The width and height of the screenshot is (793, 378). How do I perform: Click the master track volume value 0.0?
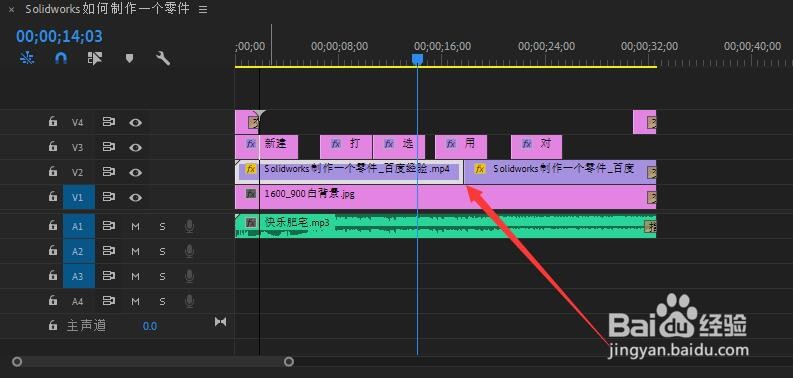point(150,326)
